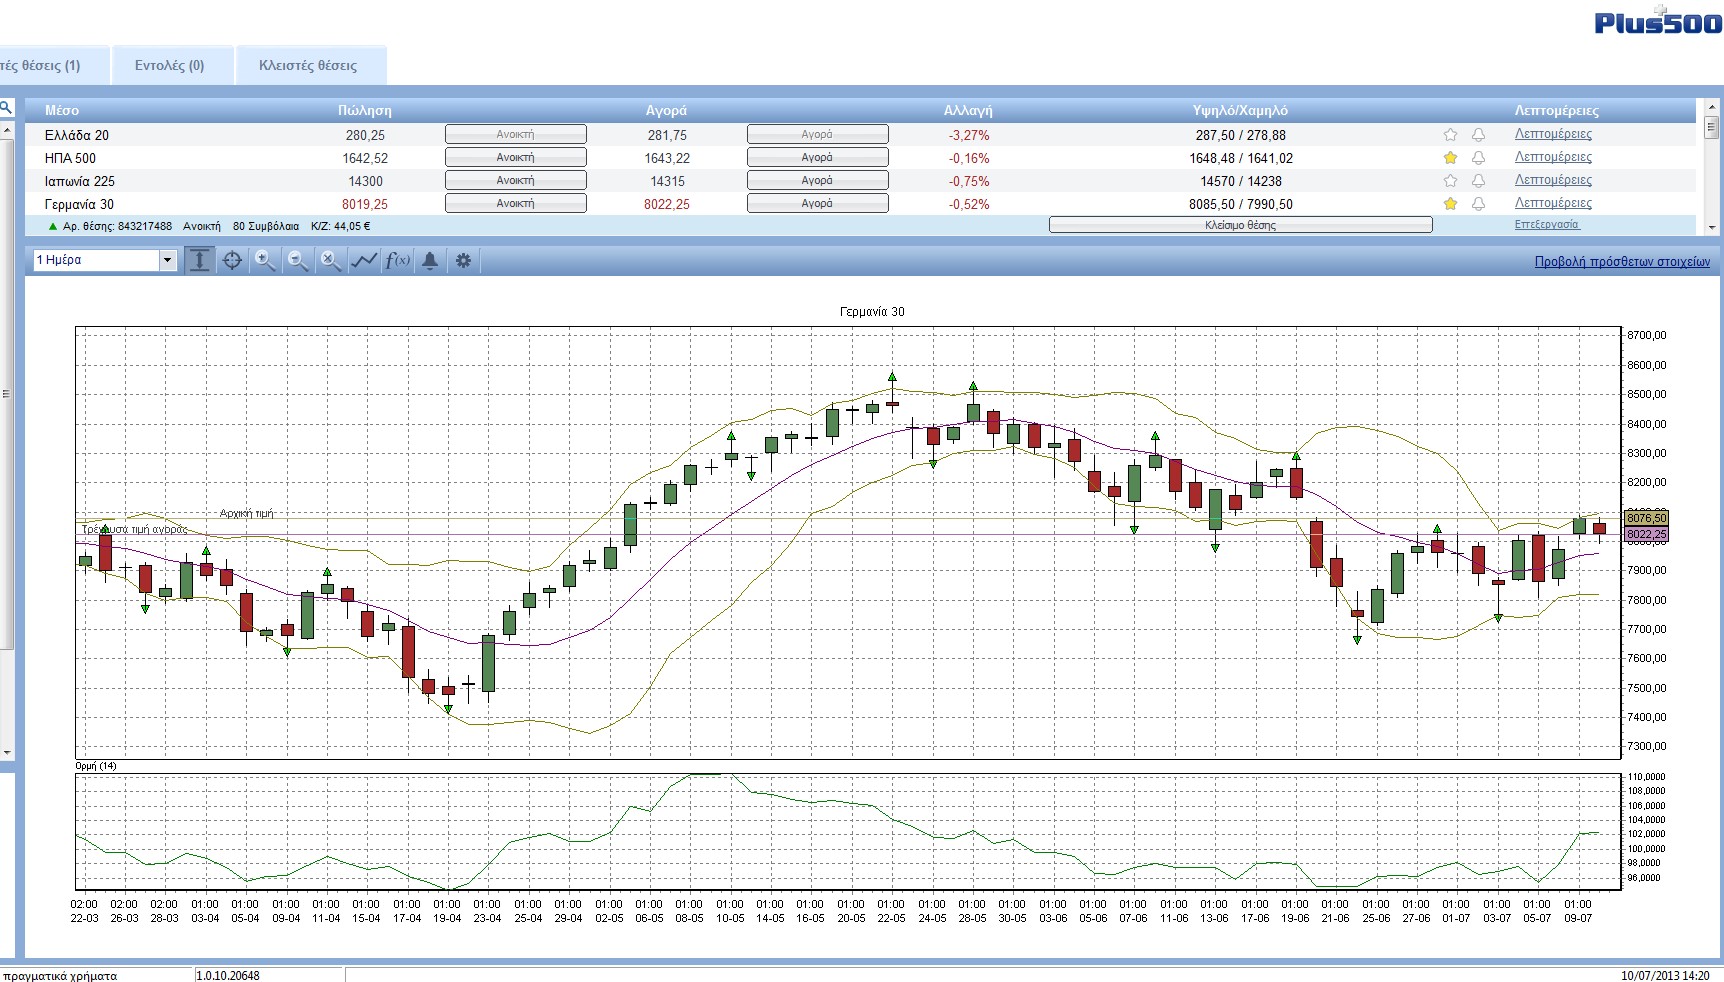Image resolution: width=1724 pixels, height=982 pixels.
Task: Click the instruments table scrollbar thumb
Action: pos(1711,127)
